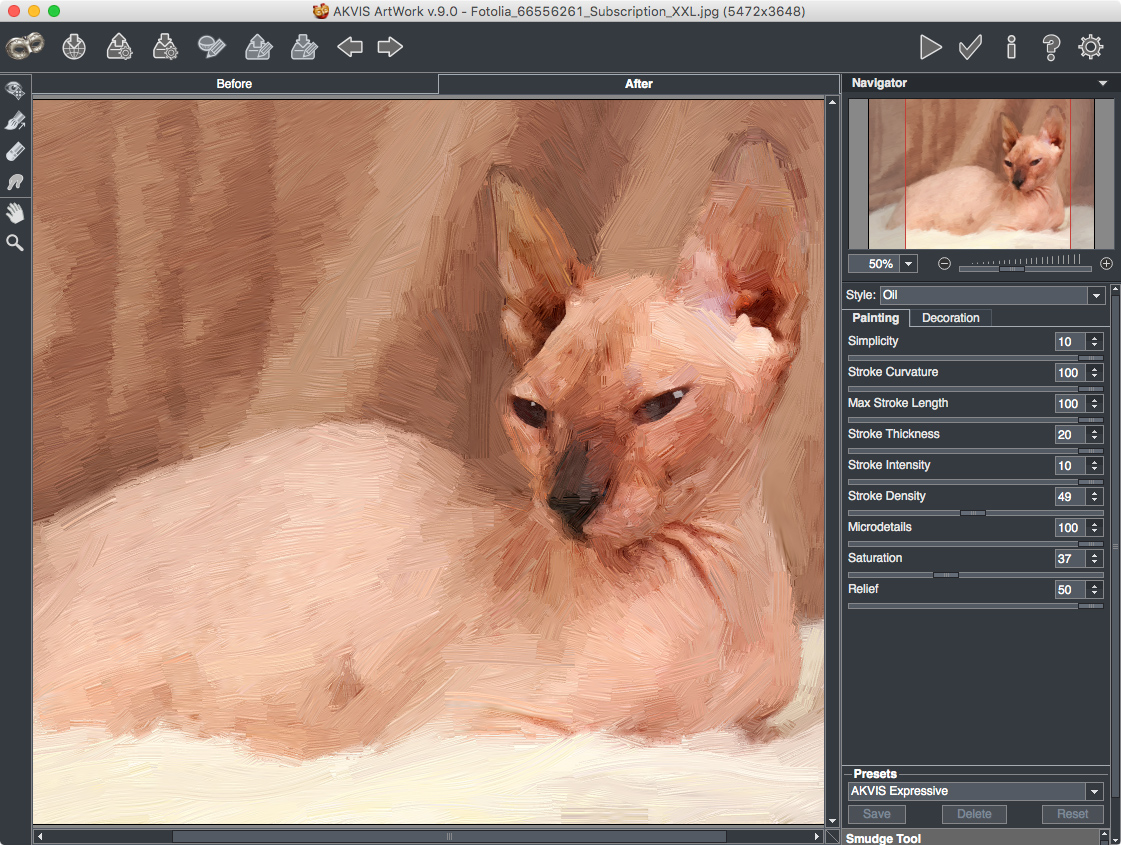Open Help question mark icon
Screen dimensions: 1121x845
(x=1050, y=47)
